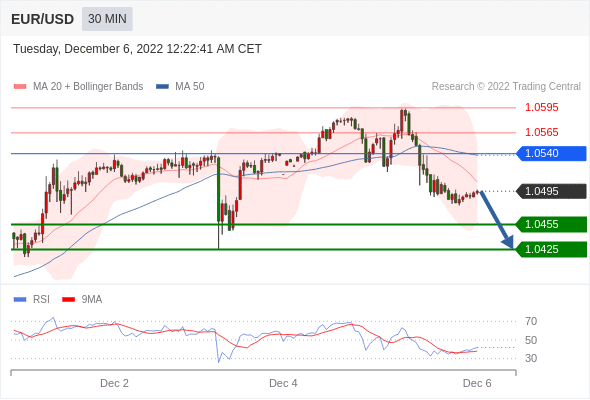Click the RSI 70 level label

(x=531, y=321)
